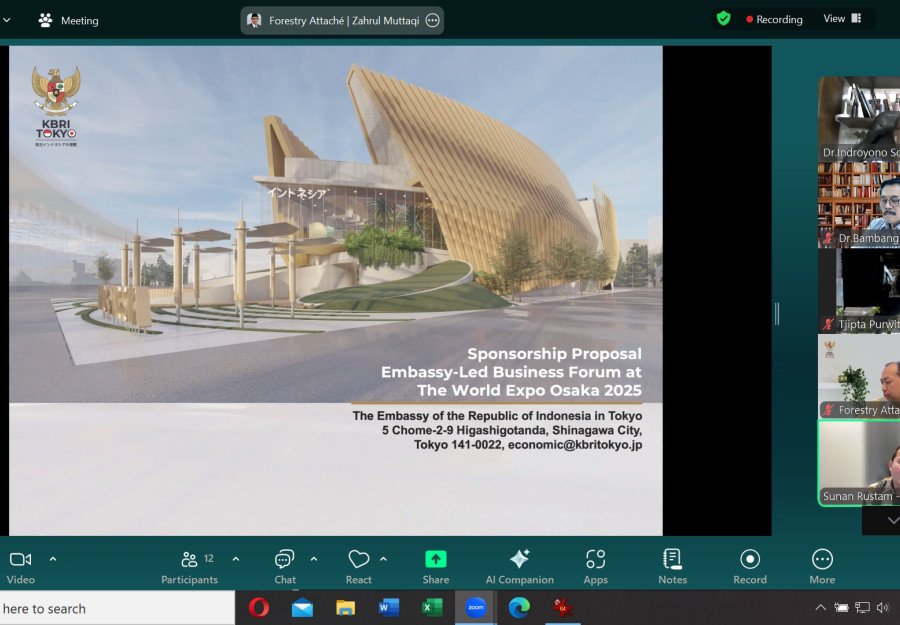Viewport: 900px width, 625px height.
Task: Expand the Video options chevron
Action: point(53,559)
